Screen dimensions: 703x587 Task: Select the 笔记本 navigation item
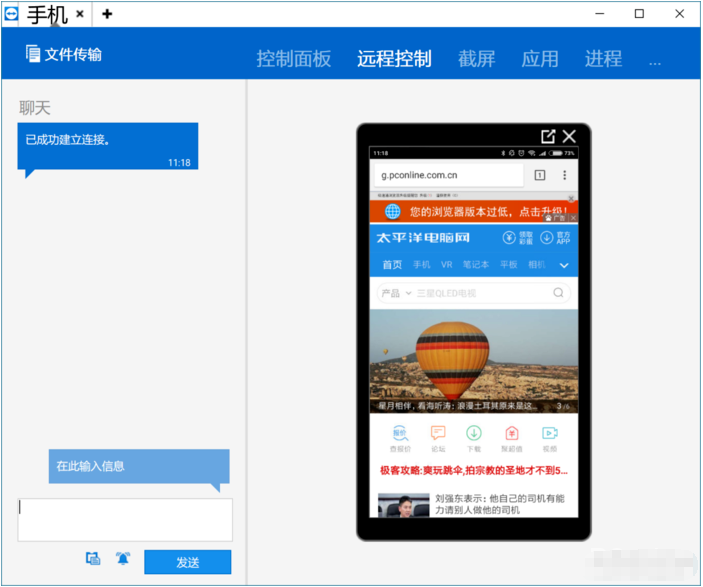476,265
